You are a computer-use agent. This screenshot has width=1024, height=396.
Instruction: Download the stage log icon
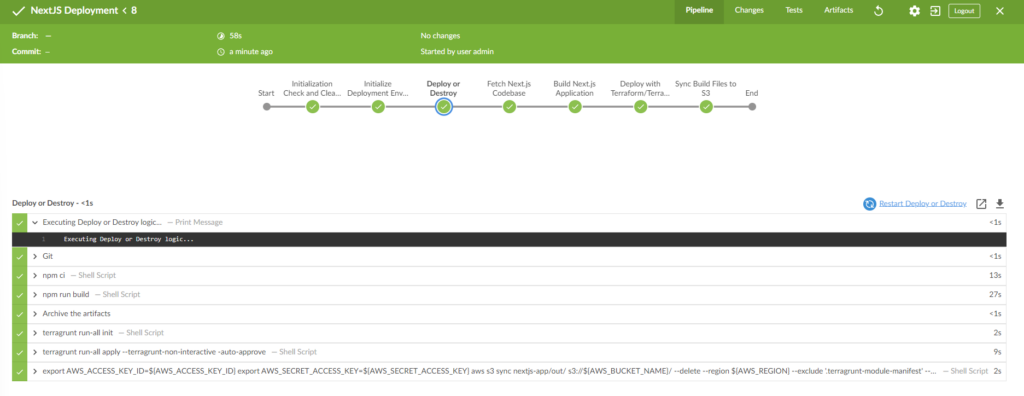pyautogui.click(x=999, y=204)
